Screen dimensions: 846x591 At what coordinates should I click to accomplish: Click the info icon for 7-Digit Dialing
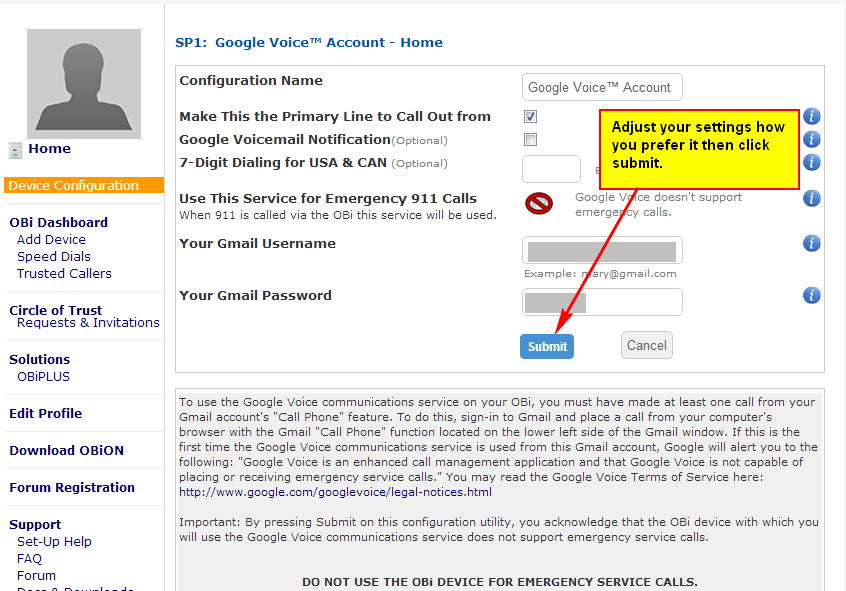click(x=811, y=162)
